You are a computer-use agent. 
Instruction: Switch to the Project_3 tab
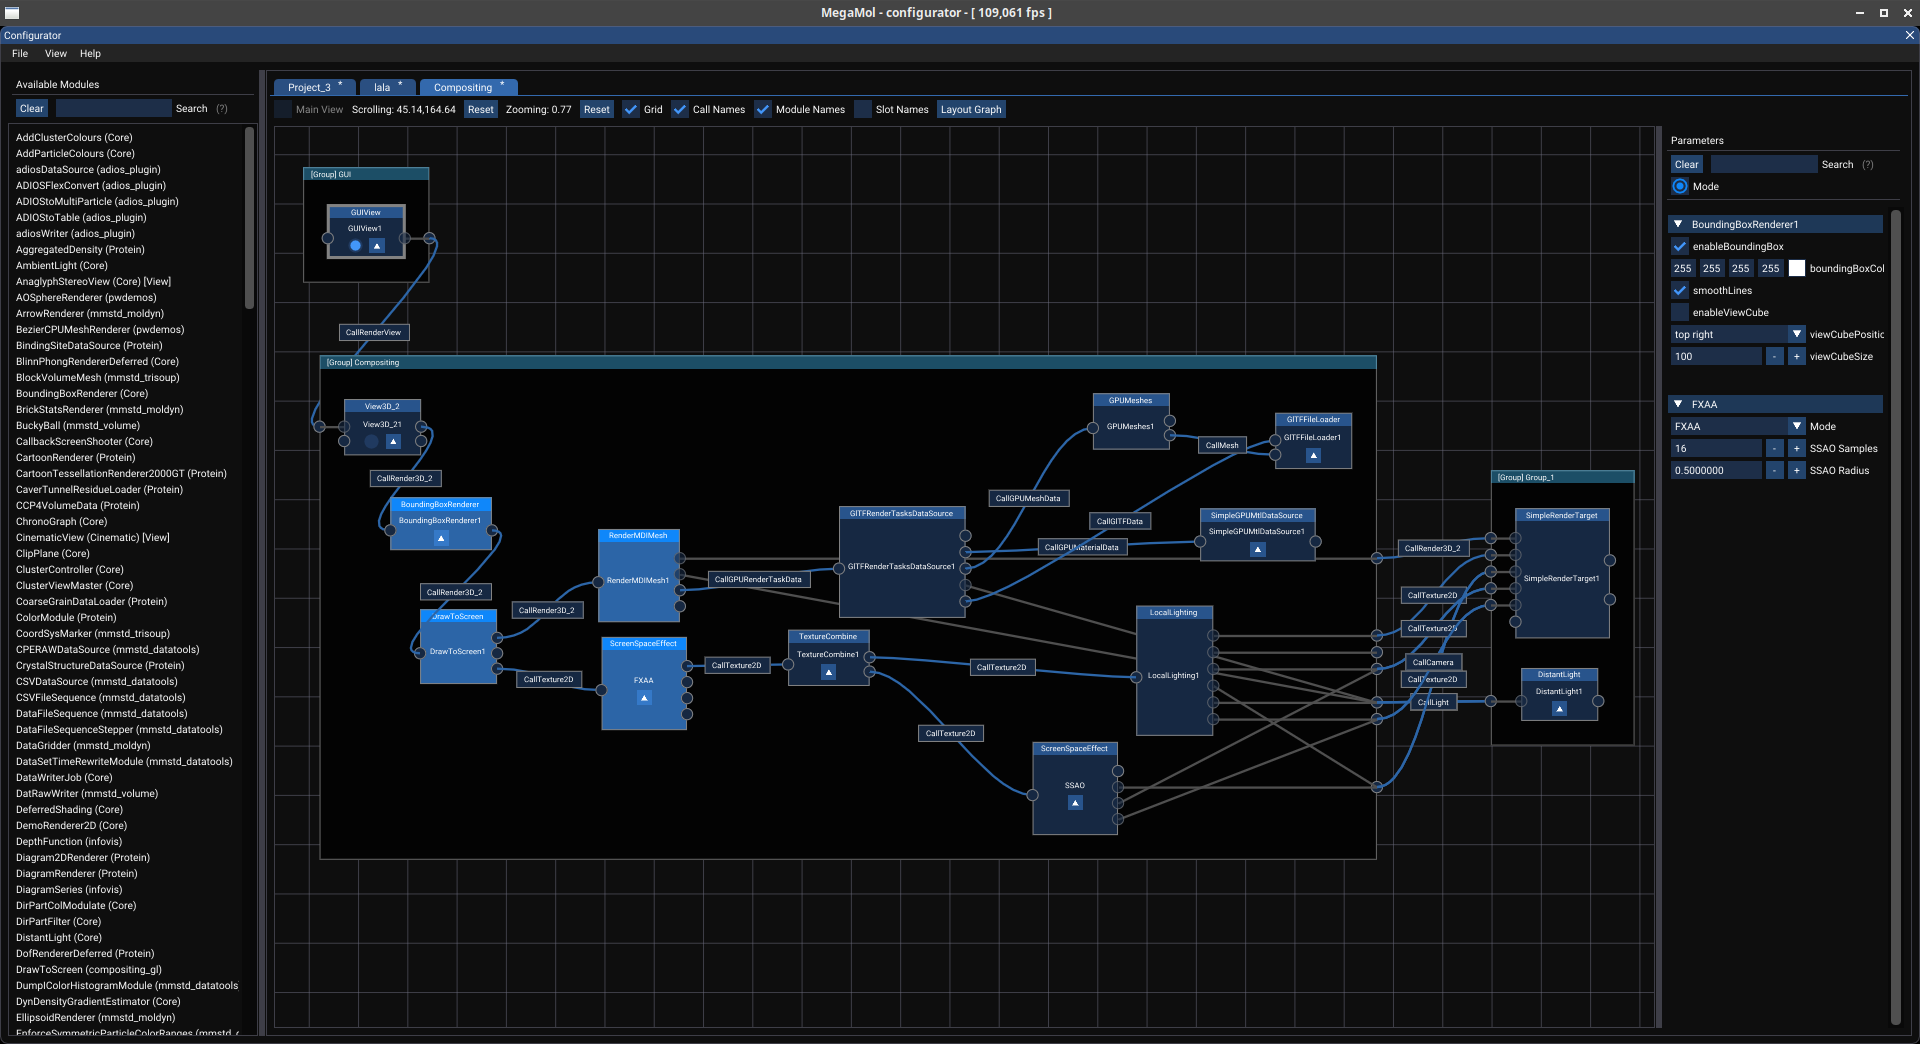[x=314, y=87]
